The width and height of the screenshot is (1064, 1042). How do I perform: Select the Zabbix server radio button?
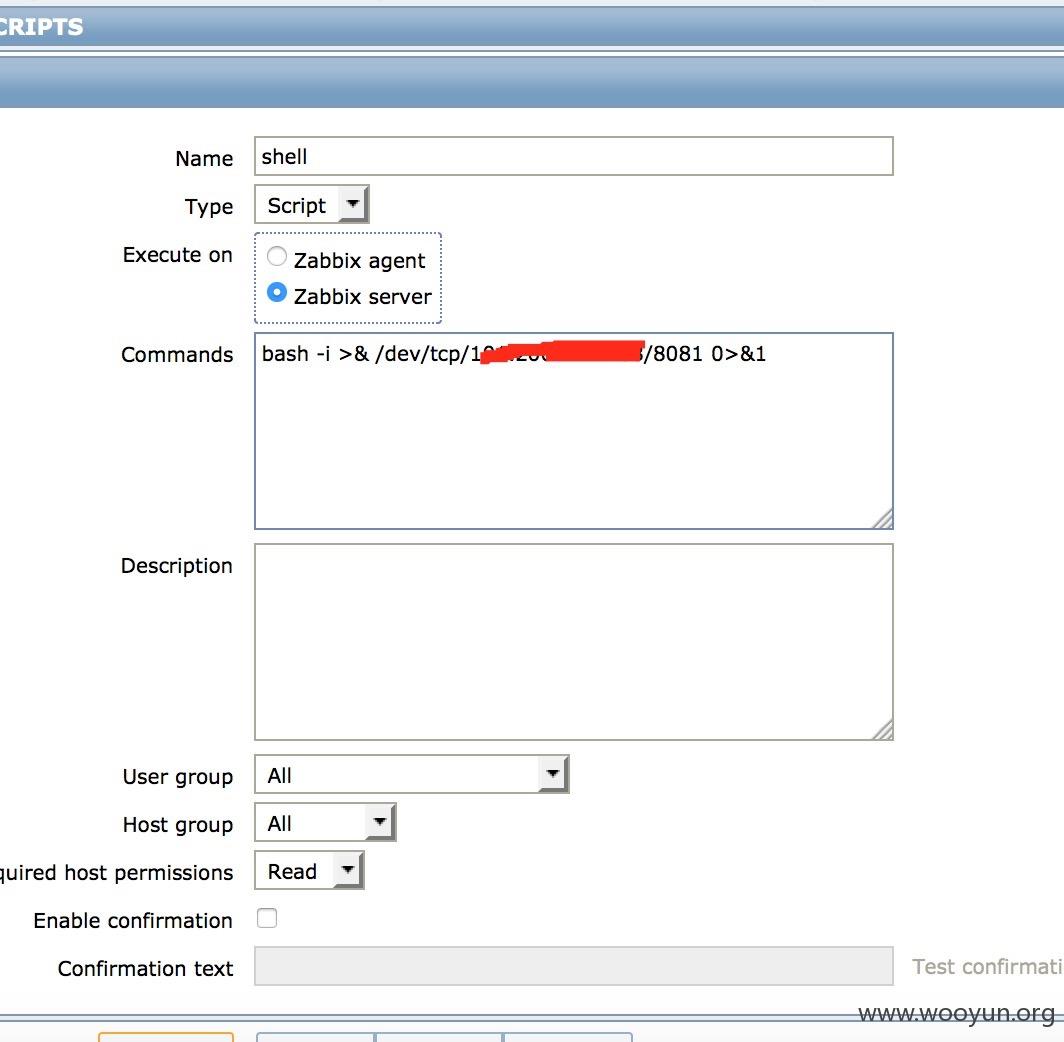pyautogui.click(x=276, y=292)
